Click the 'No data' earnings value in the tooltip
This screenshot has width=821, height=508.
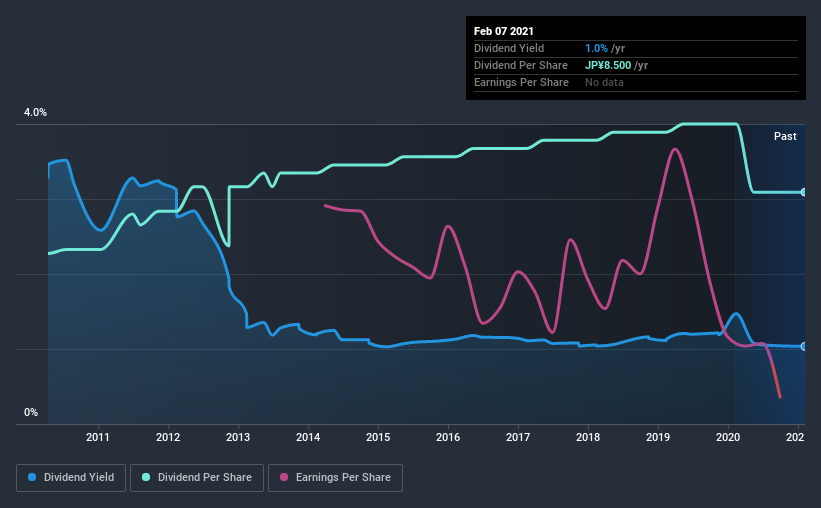604,82
